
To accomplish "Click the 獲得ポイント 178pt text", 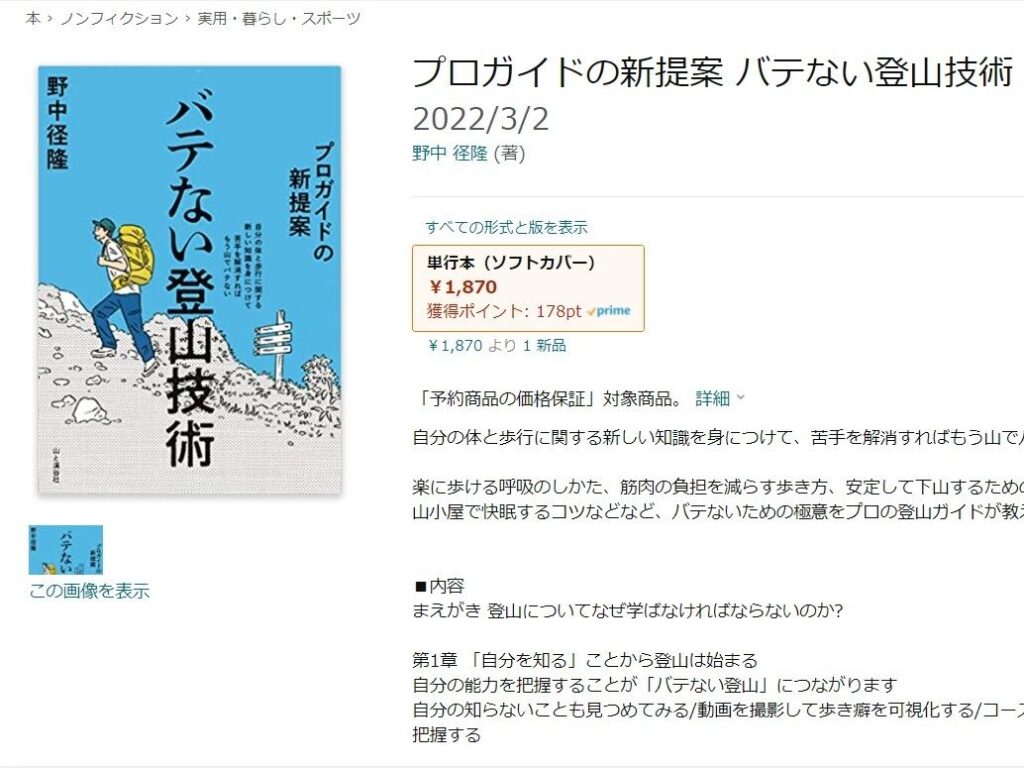I will point(504,311).
